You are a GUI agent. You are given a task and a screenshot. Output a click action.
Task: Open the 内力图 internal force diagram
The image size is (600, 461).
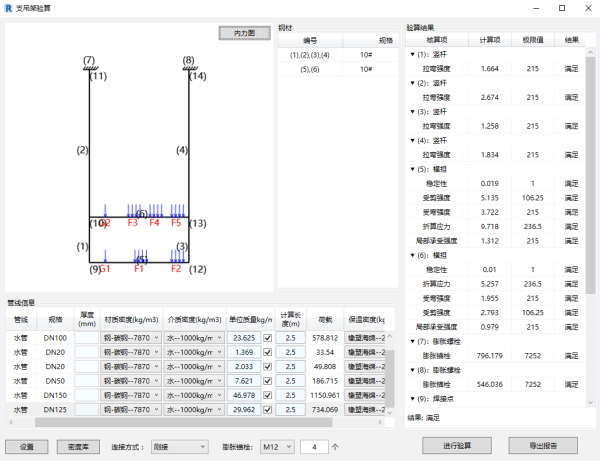click(244, 33)
